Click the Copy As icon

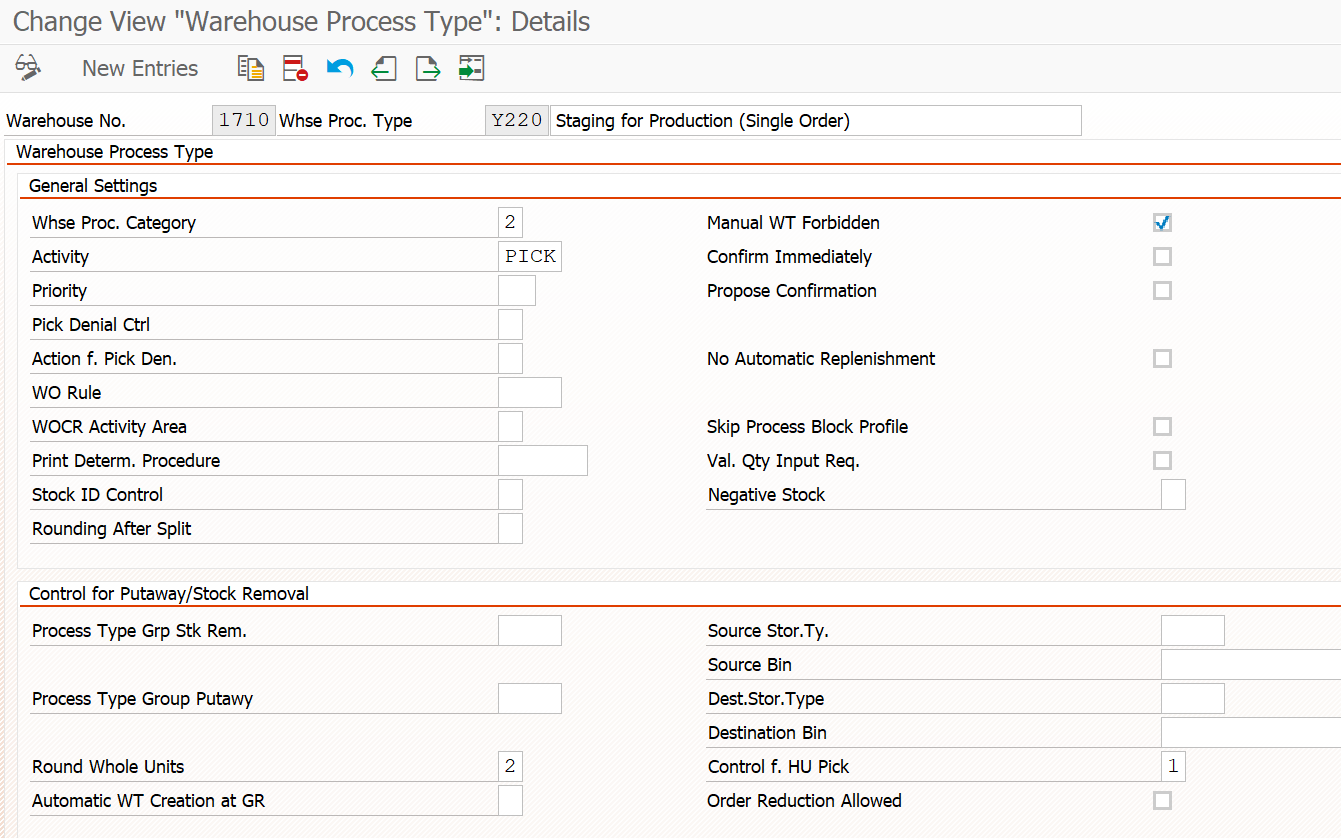pos(250,68)
